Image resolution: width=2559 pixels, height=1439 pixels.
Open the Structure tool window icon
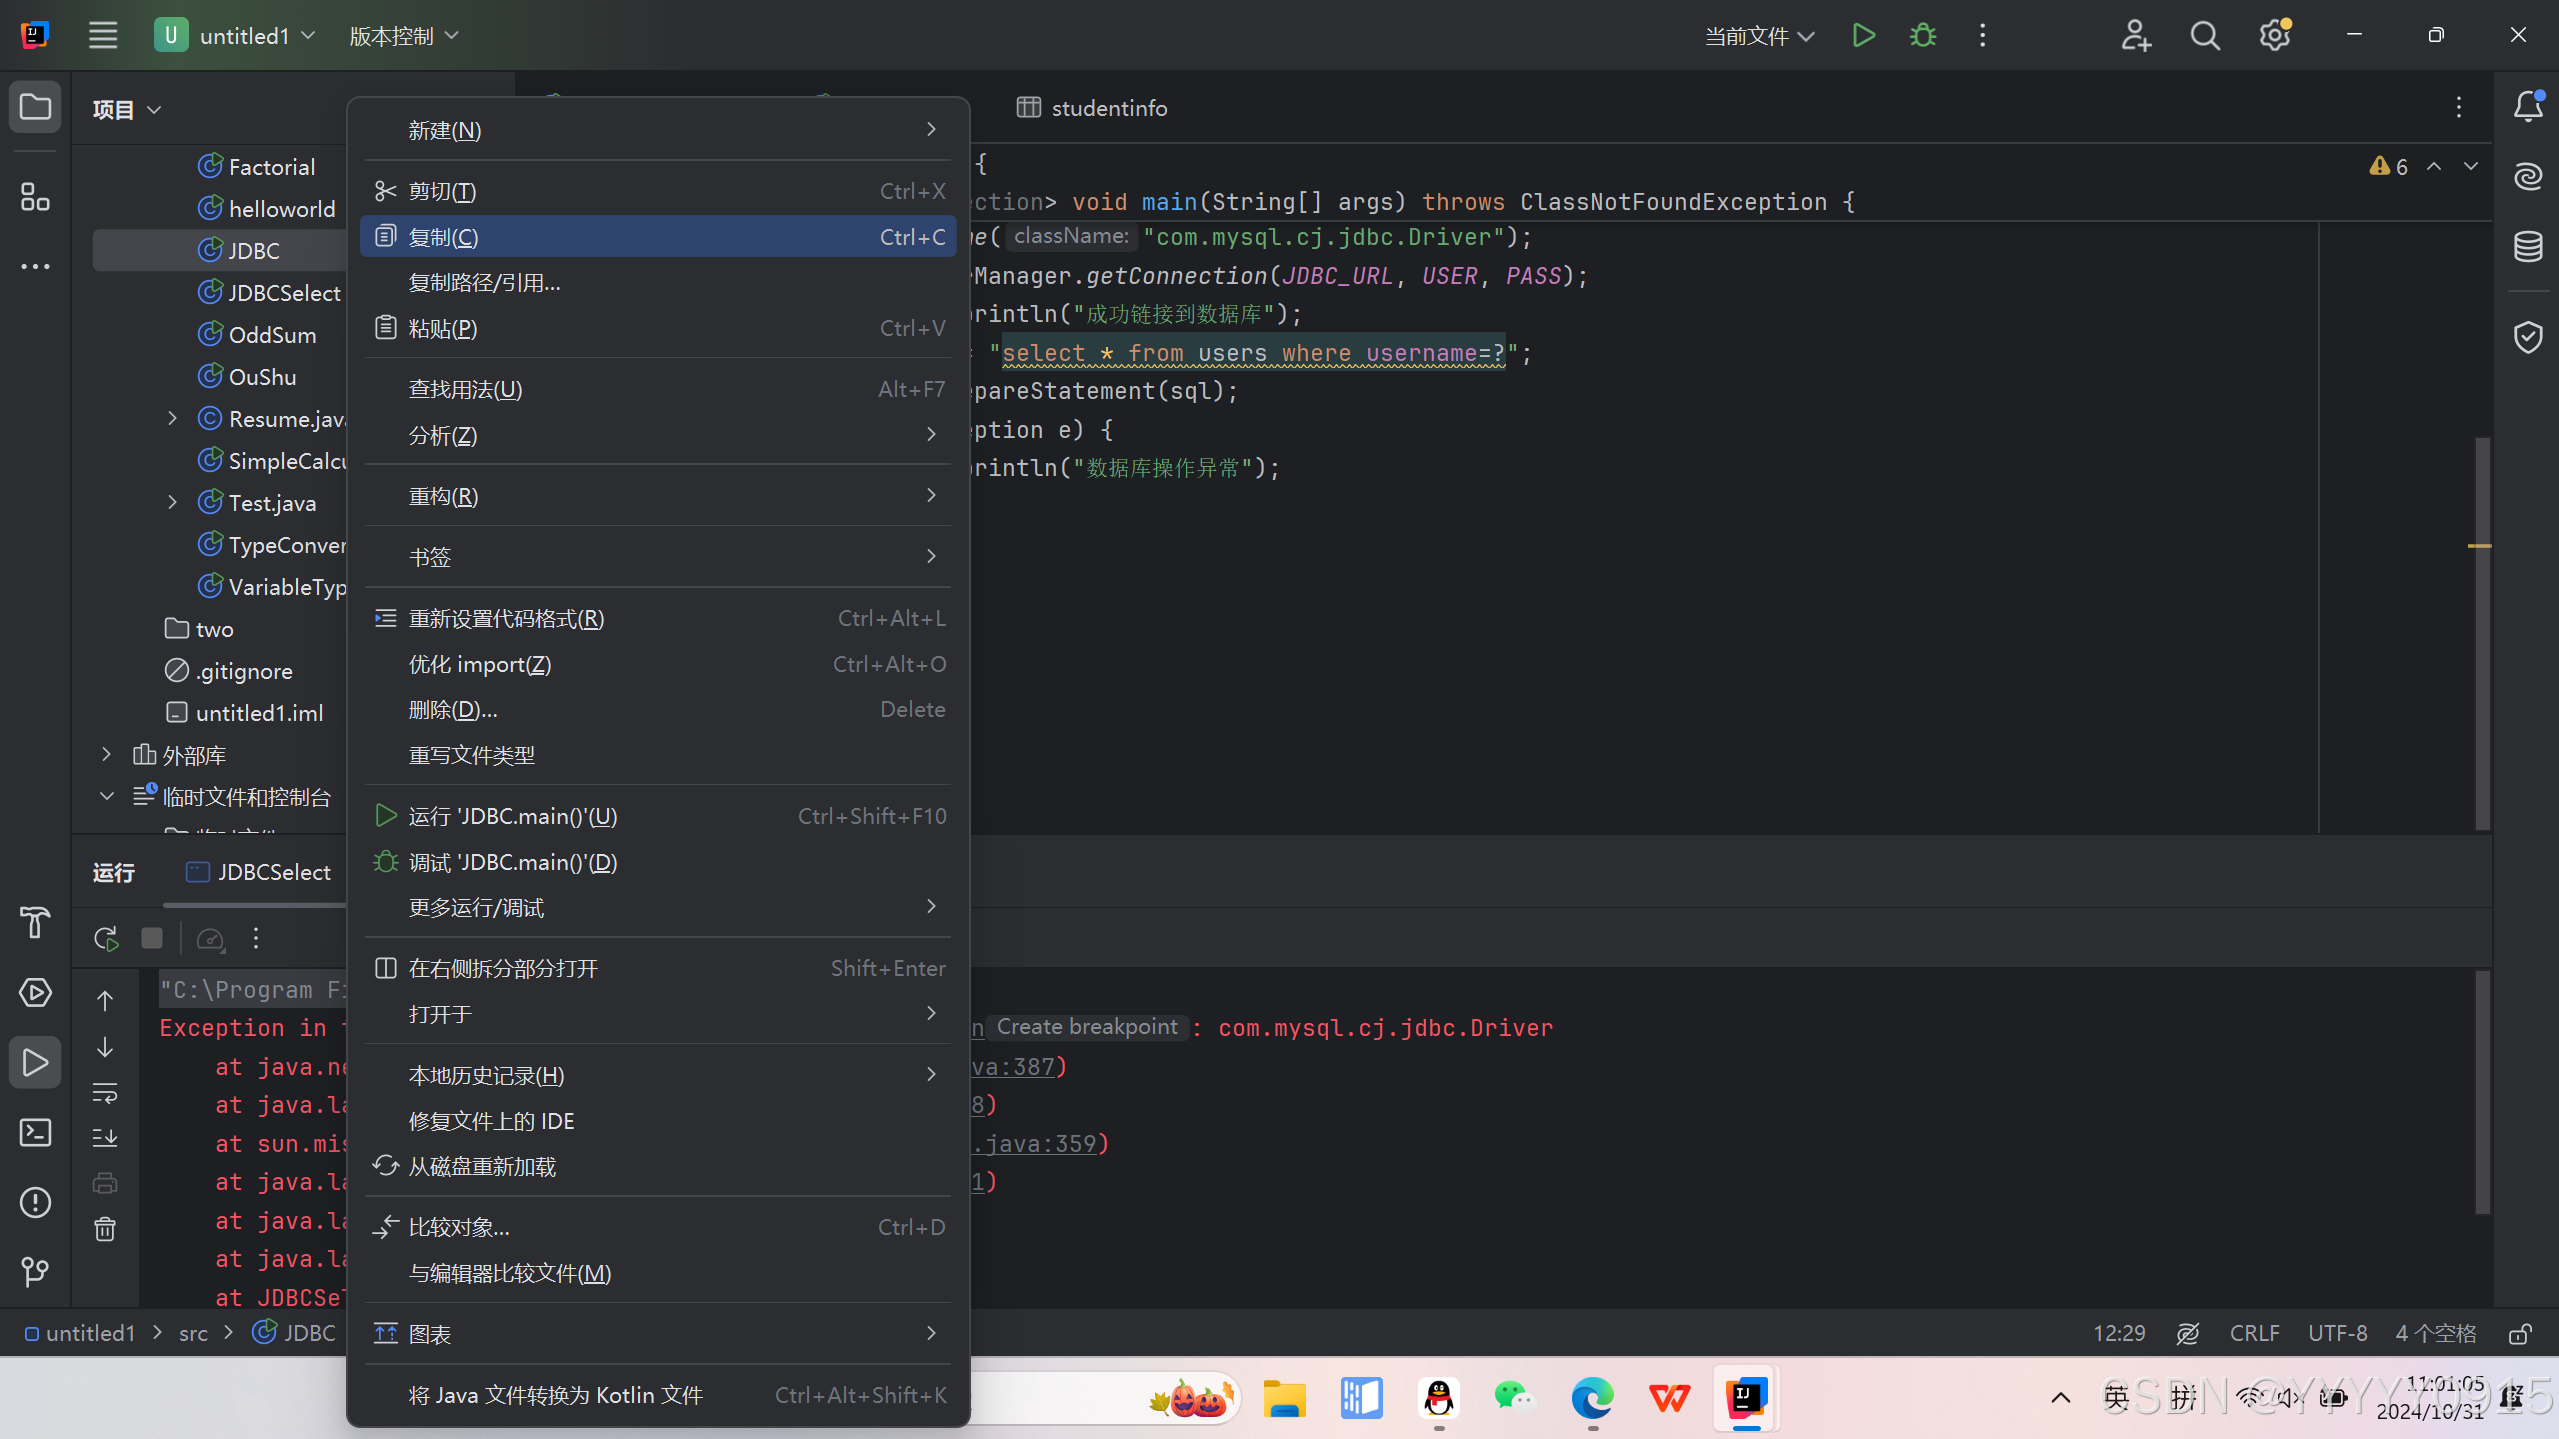[35, 197]
